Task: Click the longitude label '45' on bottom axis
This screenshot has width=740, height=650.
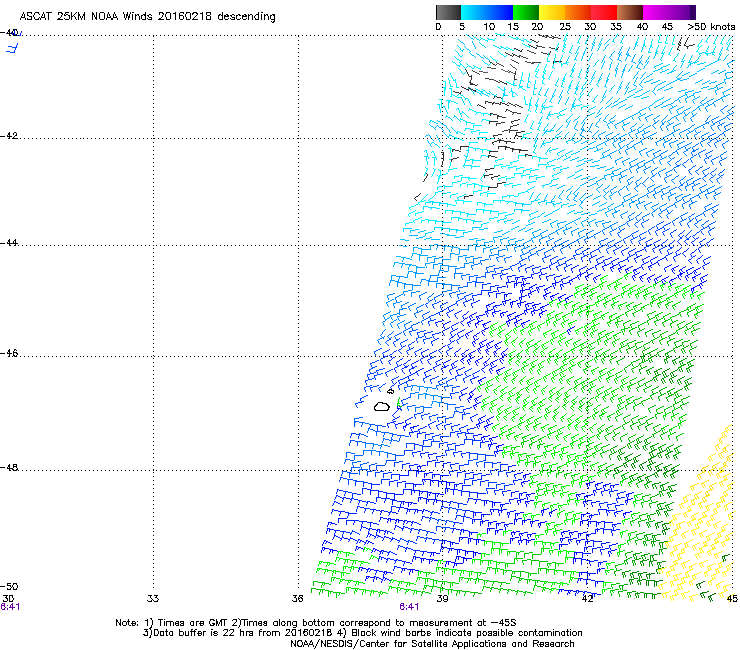Action: (732, 599)
